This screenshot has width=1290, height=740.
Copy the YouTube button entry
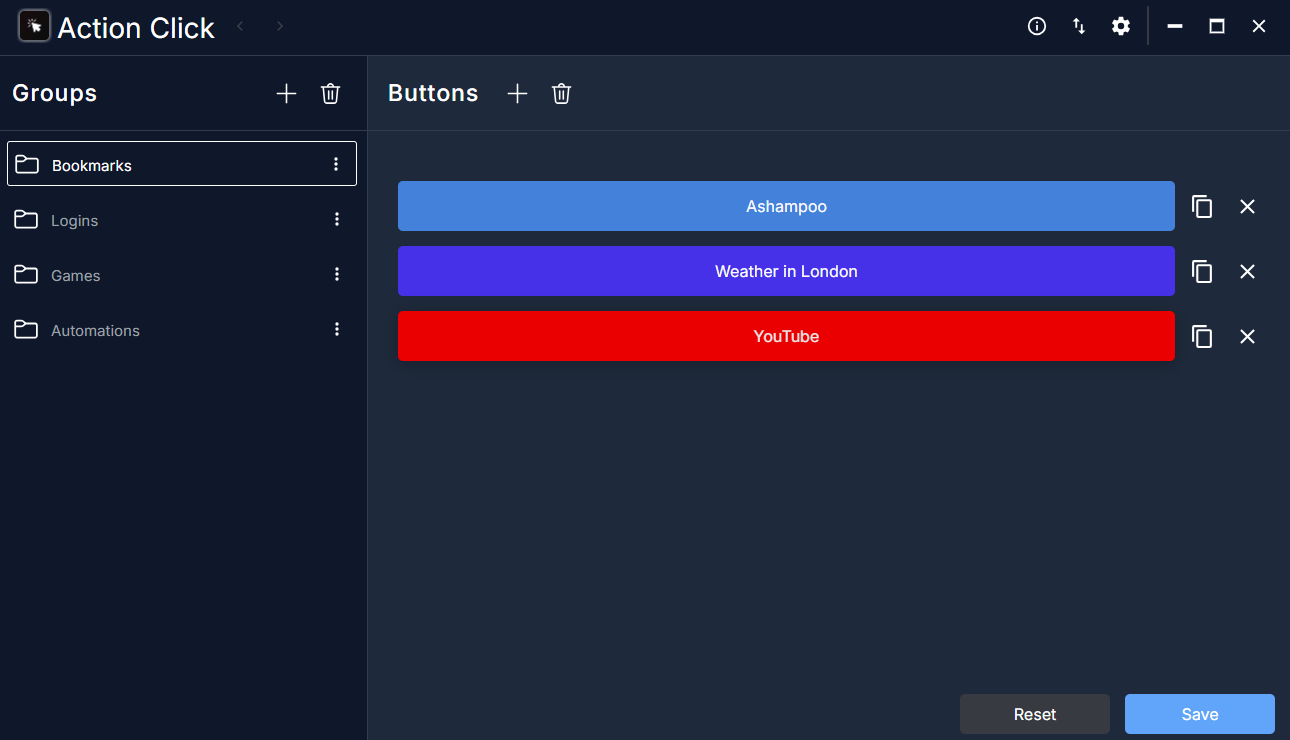pyautogui.click(x=1202, y=337)
